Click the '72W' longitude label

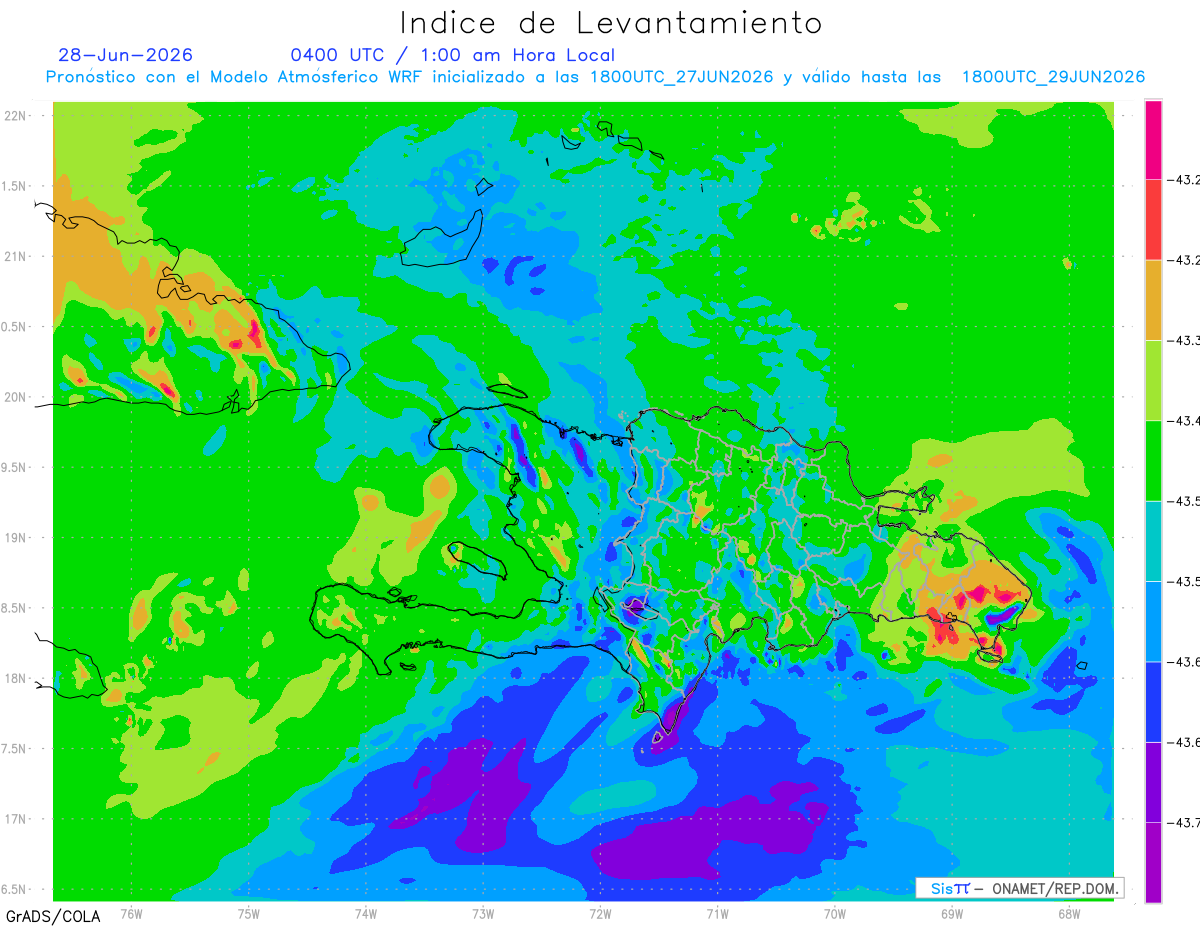(600, 912)
